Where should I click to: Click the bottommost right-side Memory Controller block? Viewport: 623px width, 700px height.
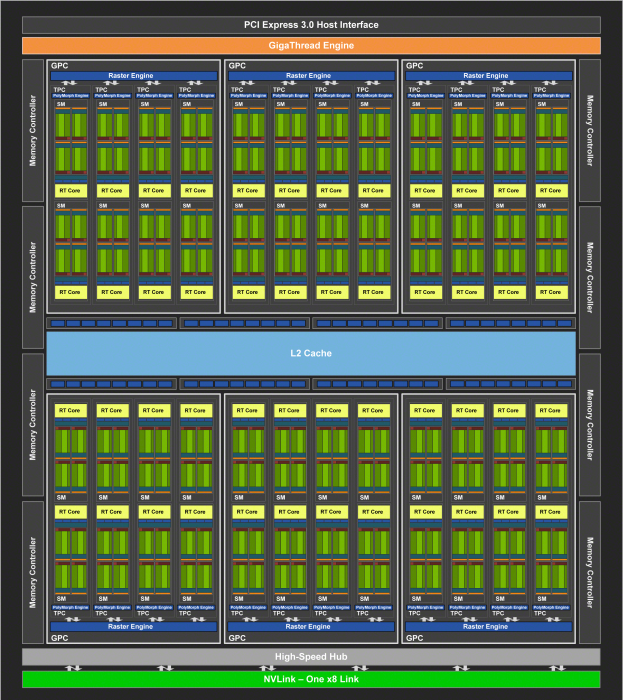coord(590,572)
